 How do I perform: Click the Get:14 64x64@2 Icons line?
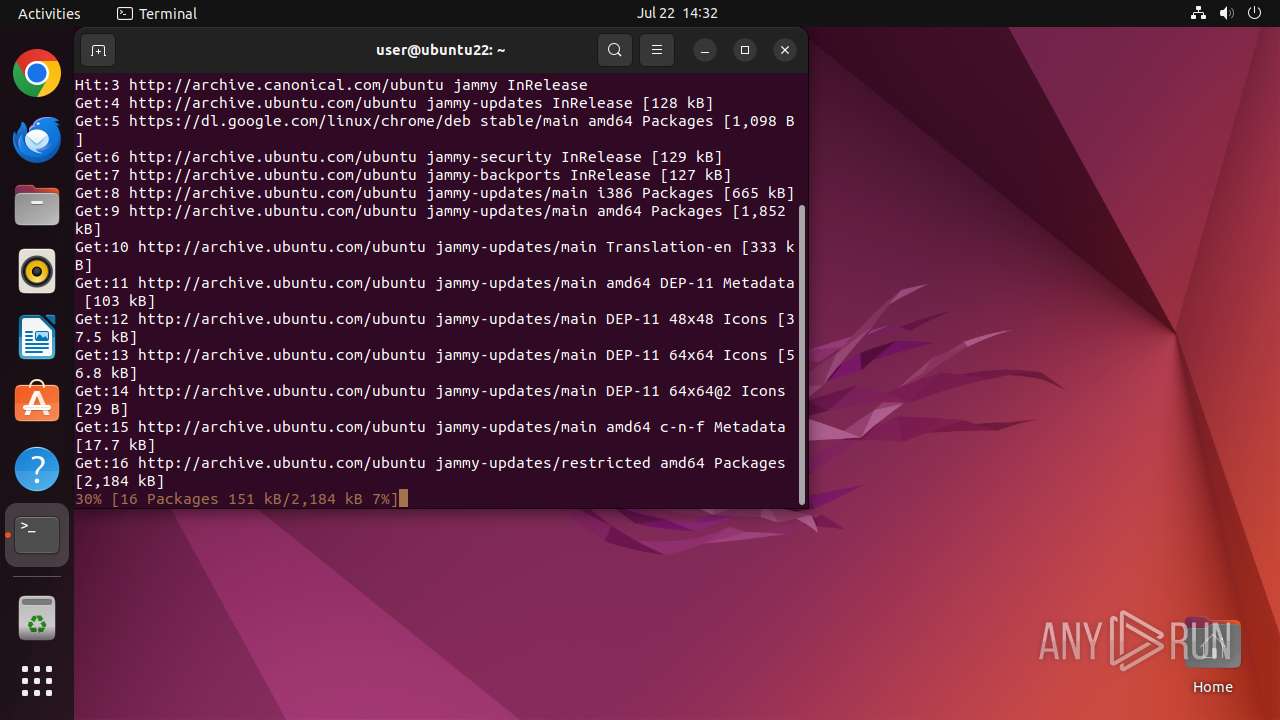430,400
